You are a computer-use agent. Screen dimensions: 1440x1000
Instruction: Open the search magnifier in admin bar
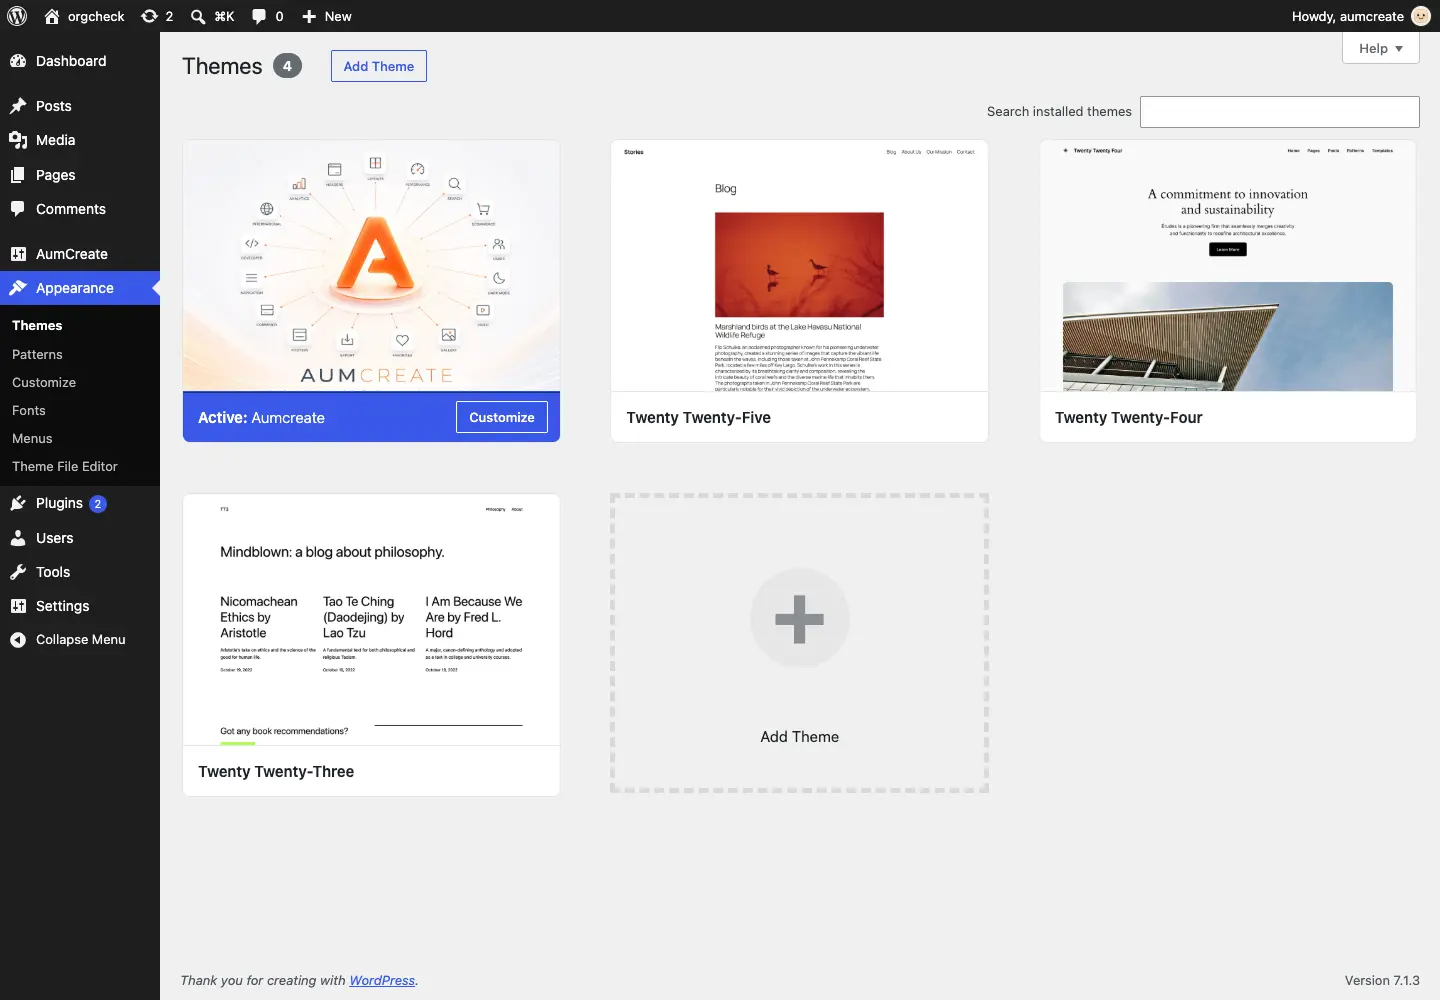198,16
